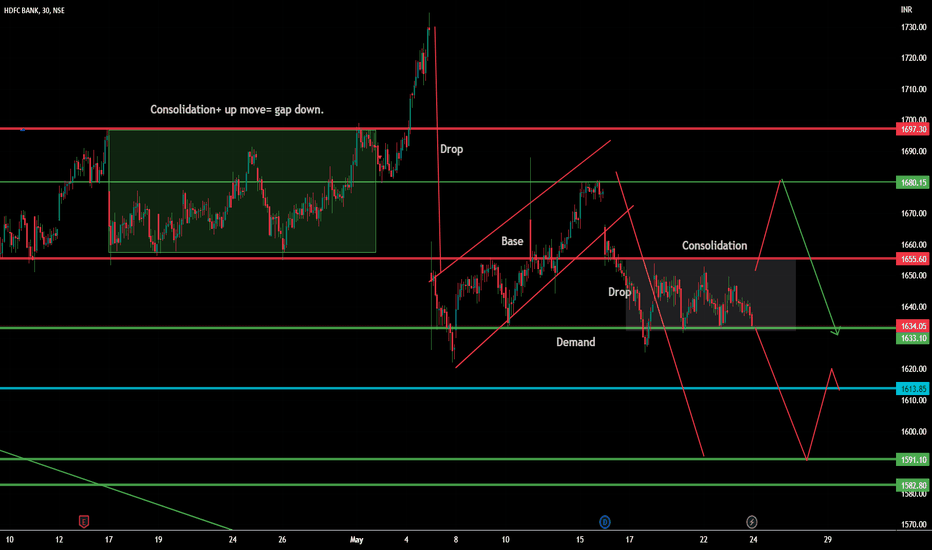Click the 1720.00 price scale tick

[x=914, y=58]
